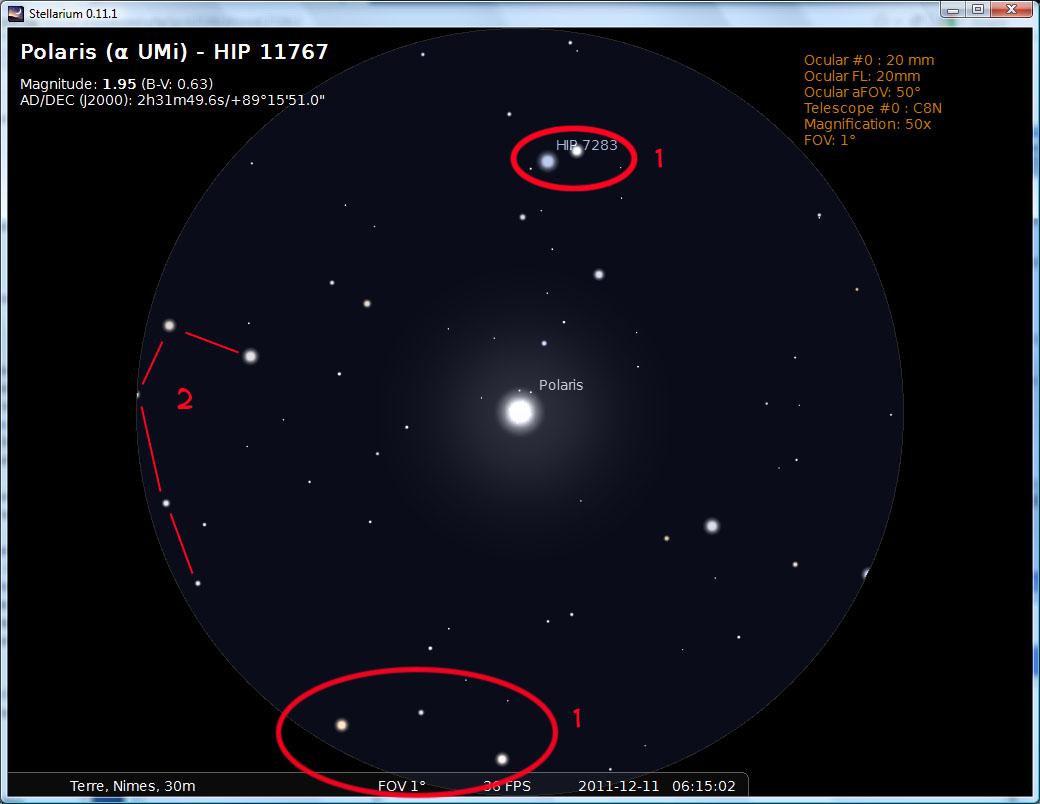The height and width of the screenshot is (804, 1040).
Task: Click the 'FOV 1°' status bar entry
Action: tap(401, 786)
